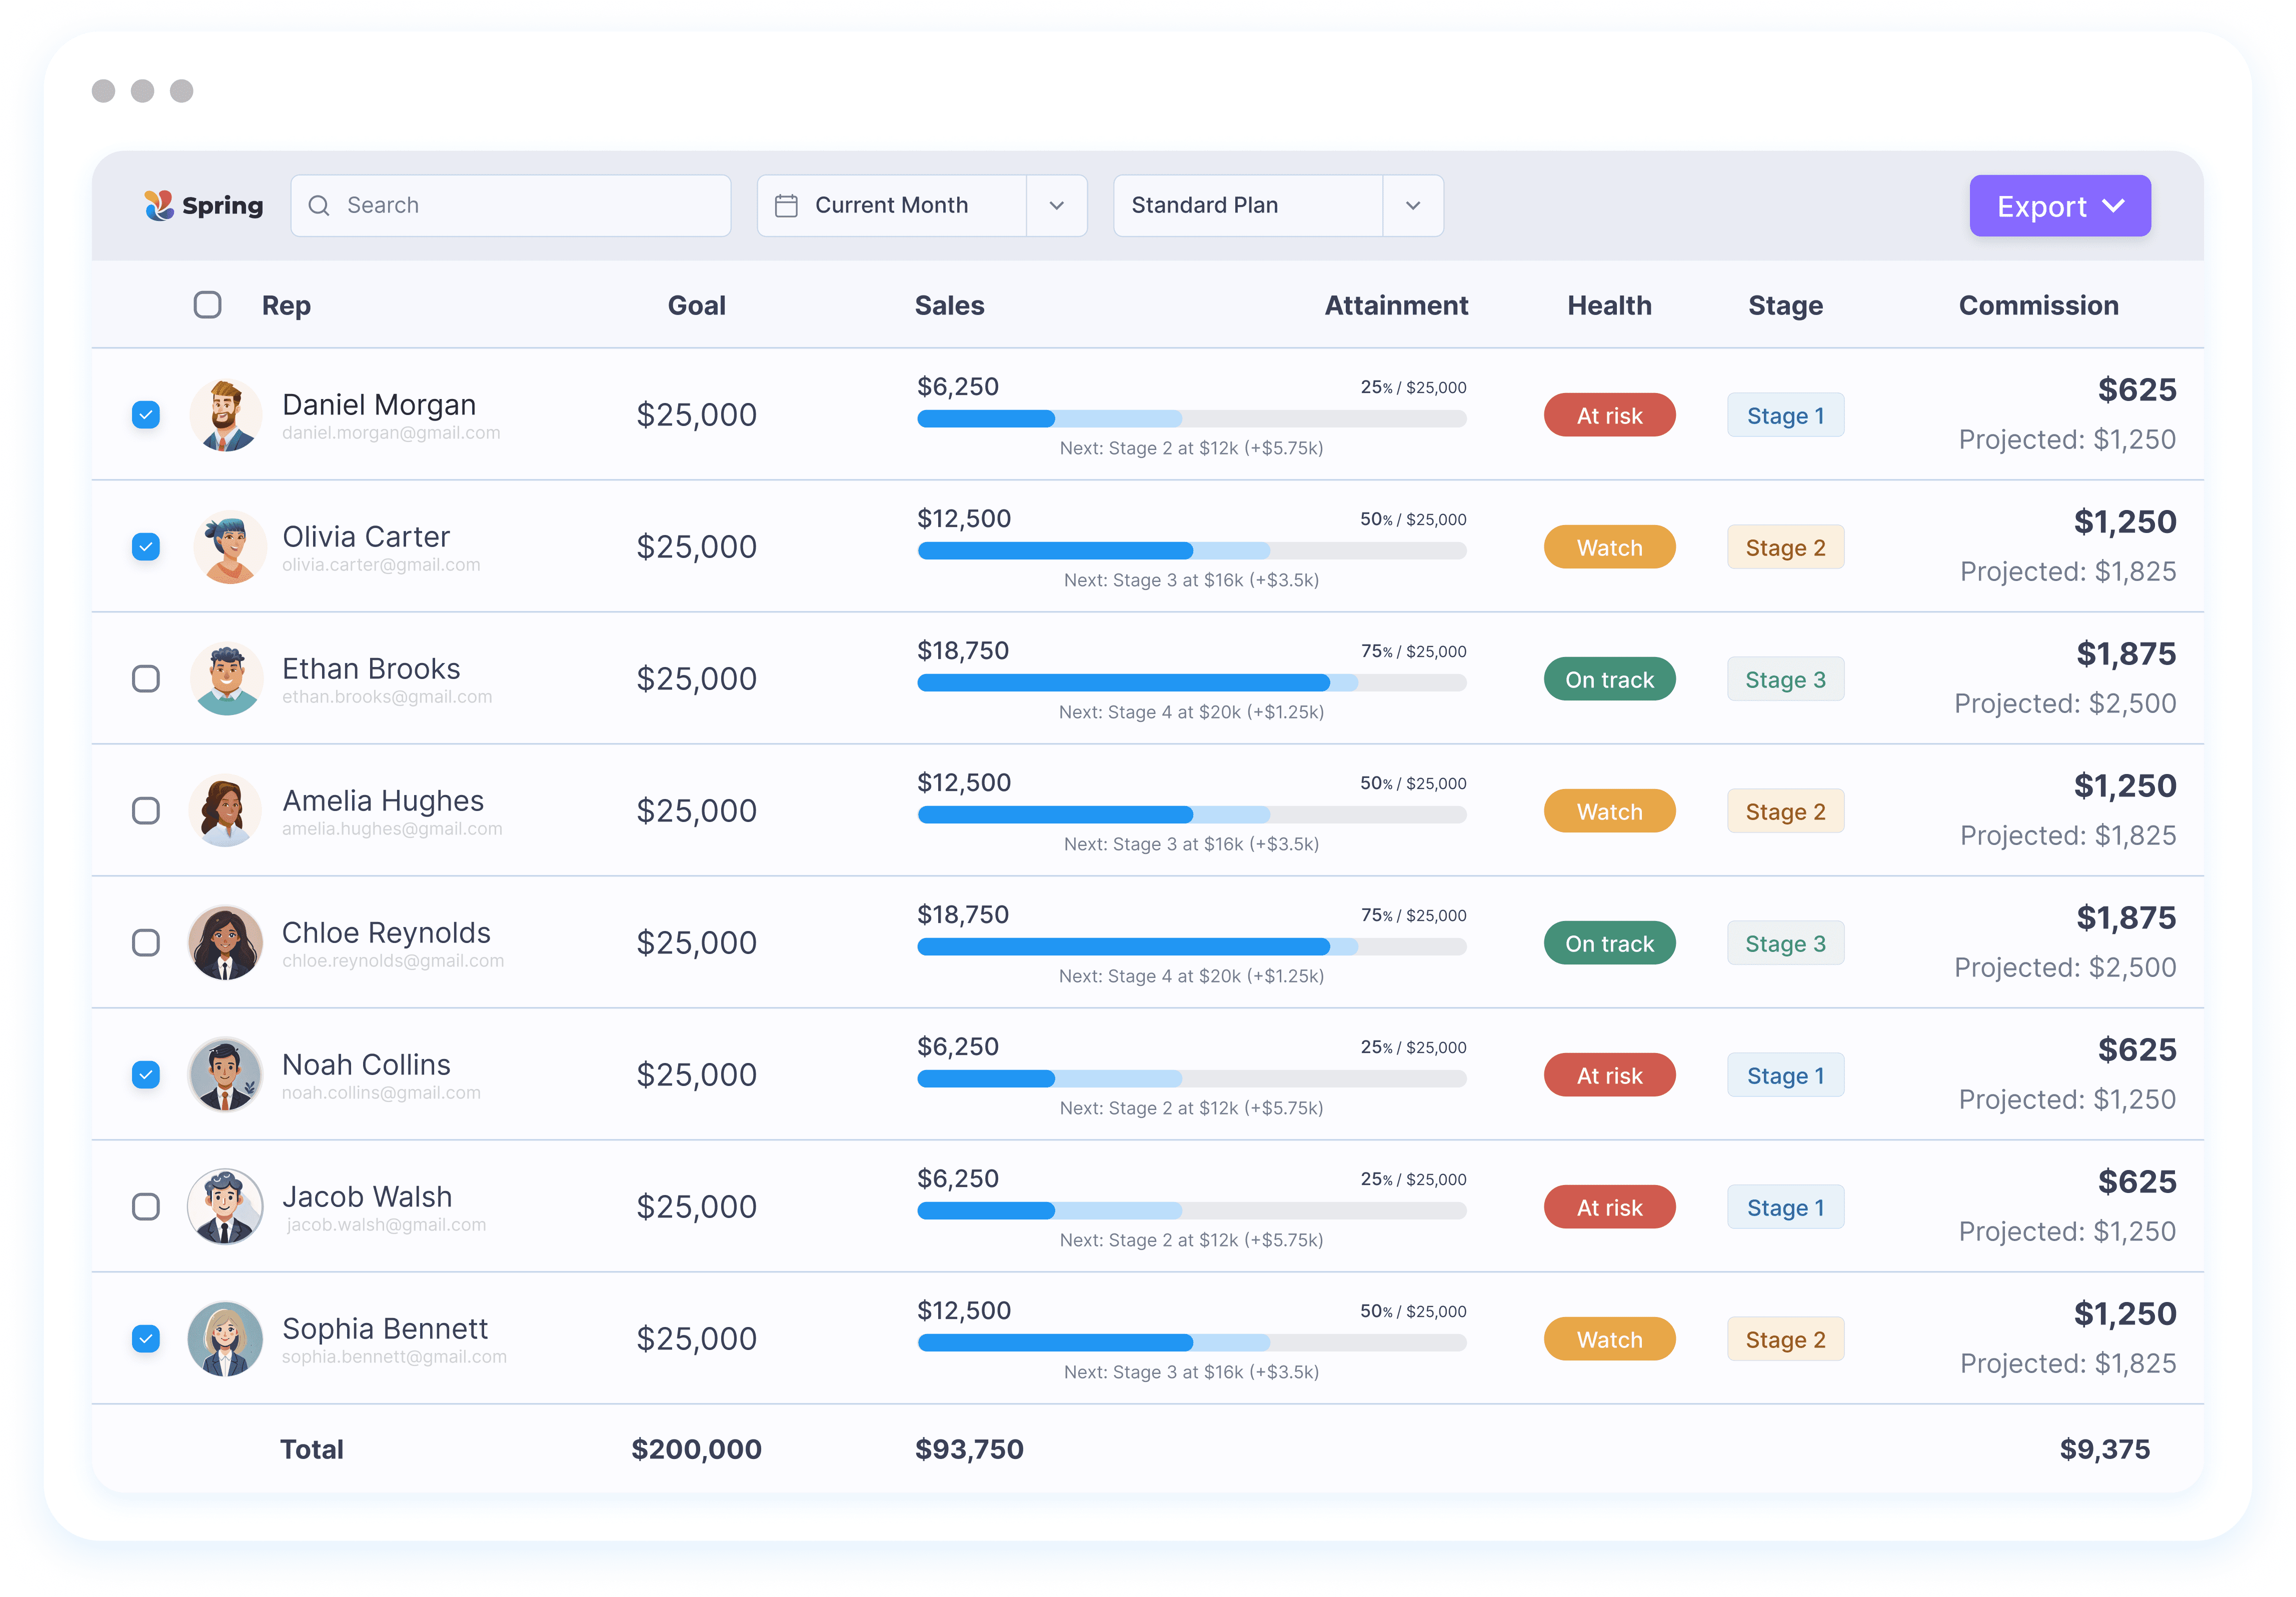
Task: Toggle the select-all checkbox beside Rep
Action: (208, 305)
